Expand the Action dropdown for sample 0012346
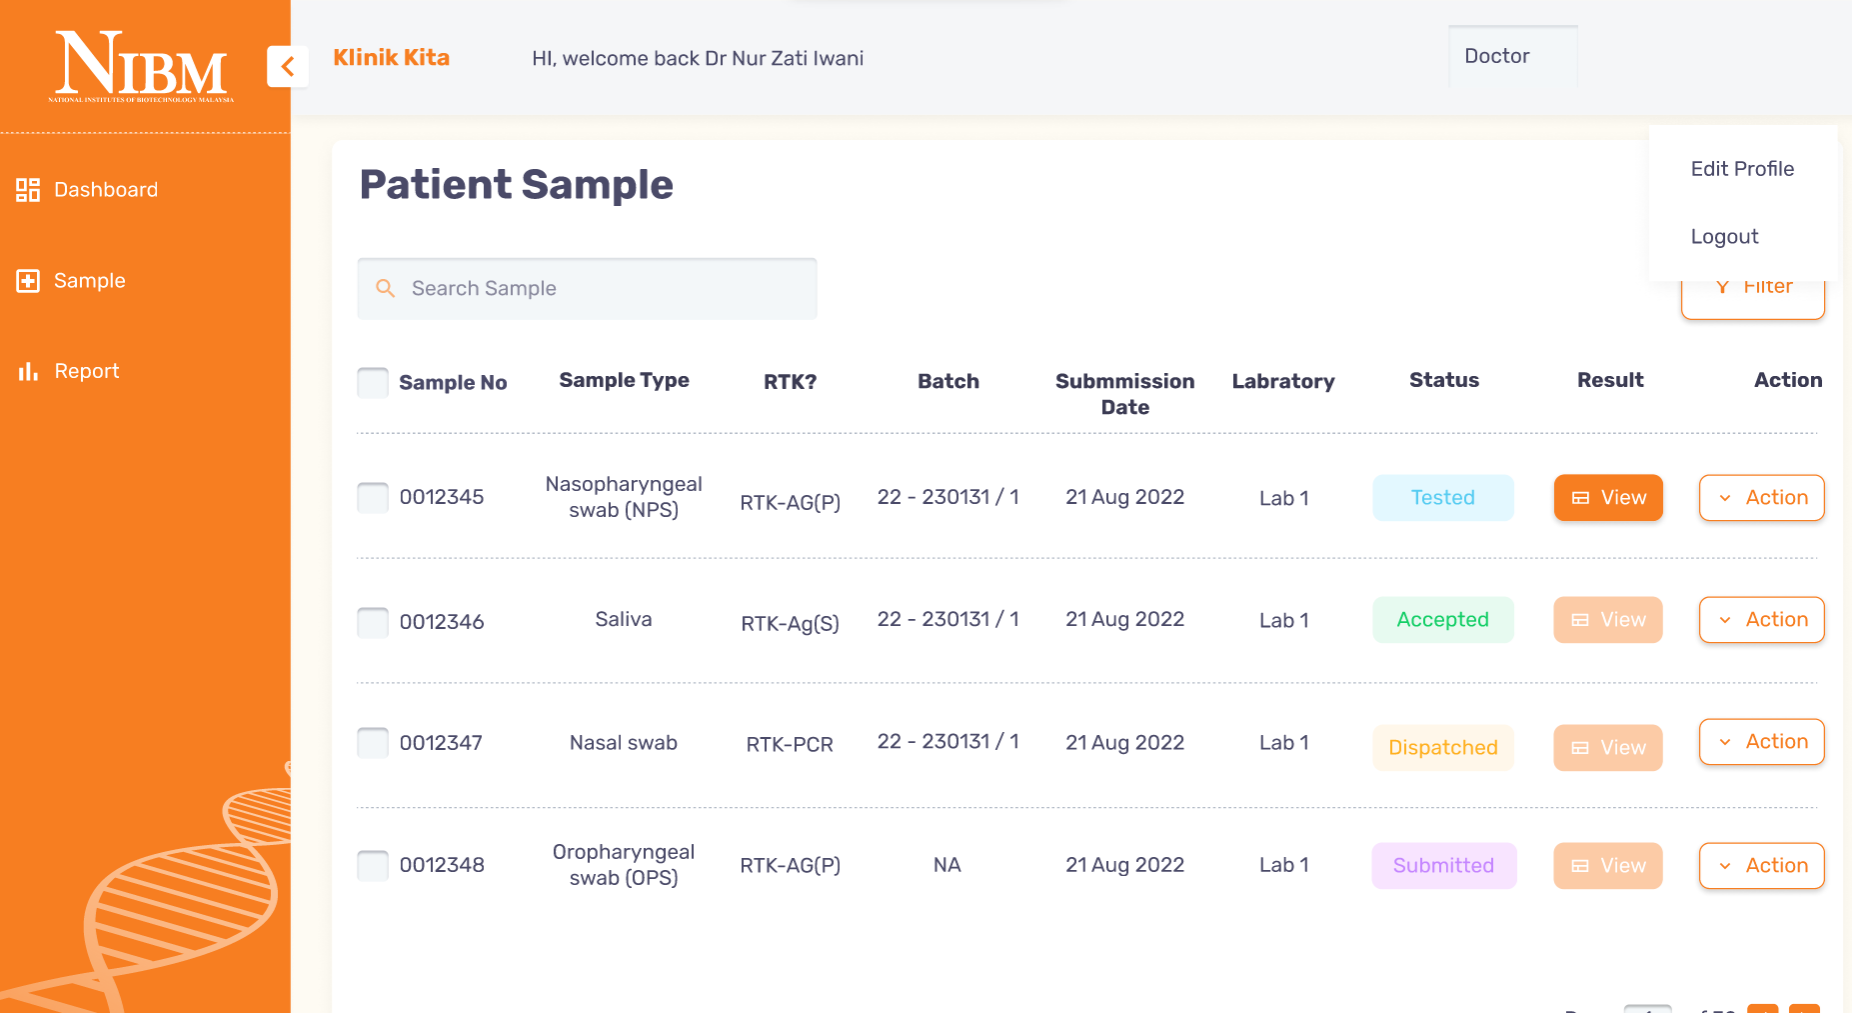This screenshot has width=1852, height=1013. point(1762,619)
